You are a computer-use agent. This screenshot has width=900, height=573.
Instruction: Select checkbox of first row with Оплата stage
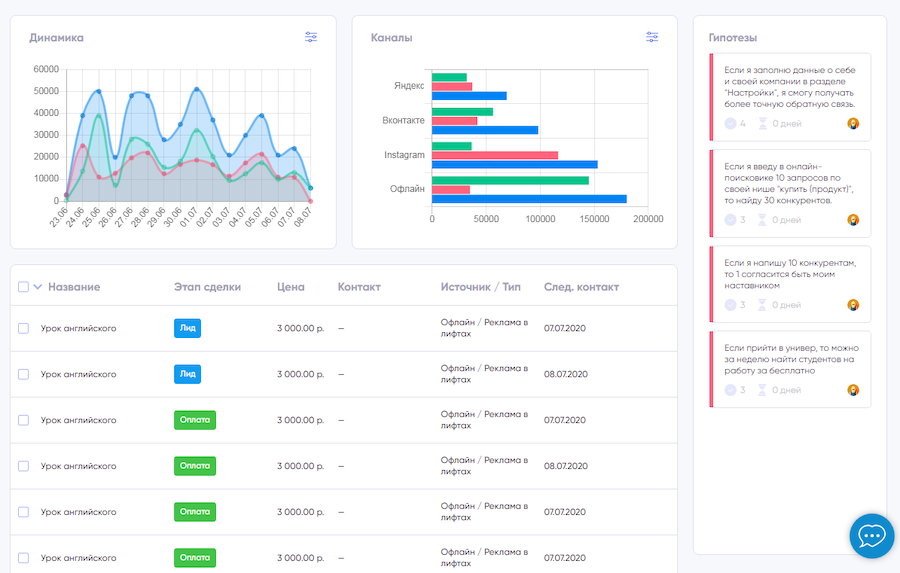(23, 420)
